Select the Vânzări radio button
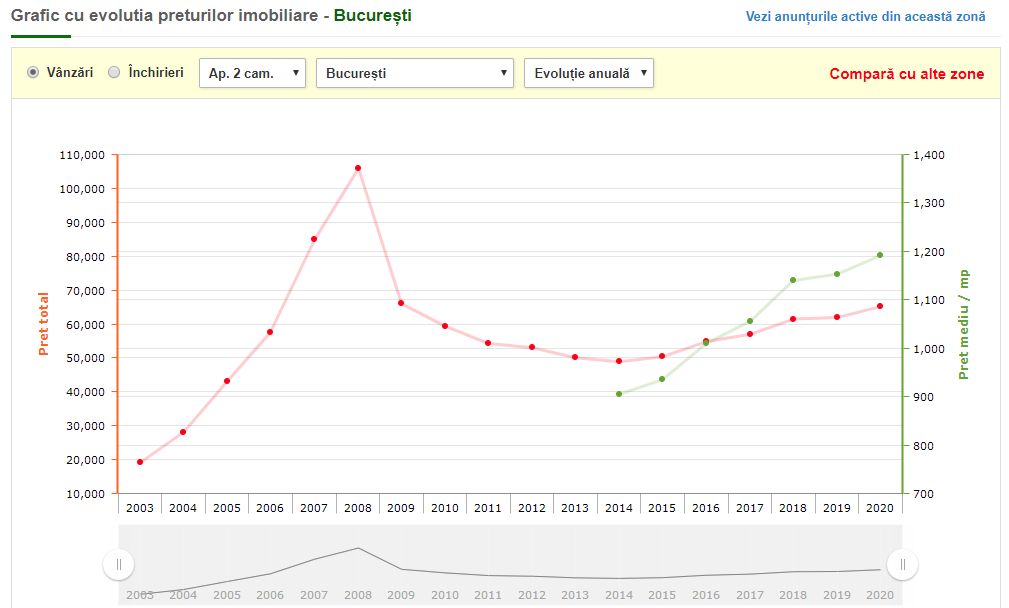The image size is (1009, 608). 33,73
